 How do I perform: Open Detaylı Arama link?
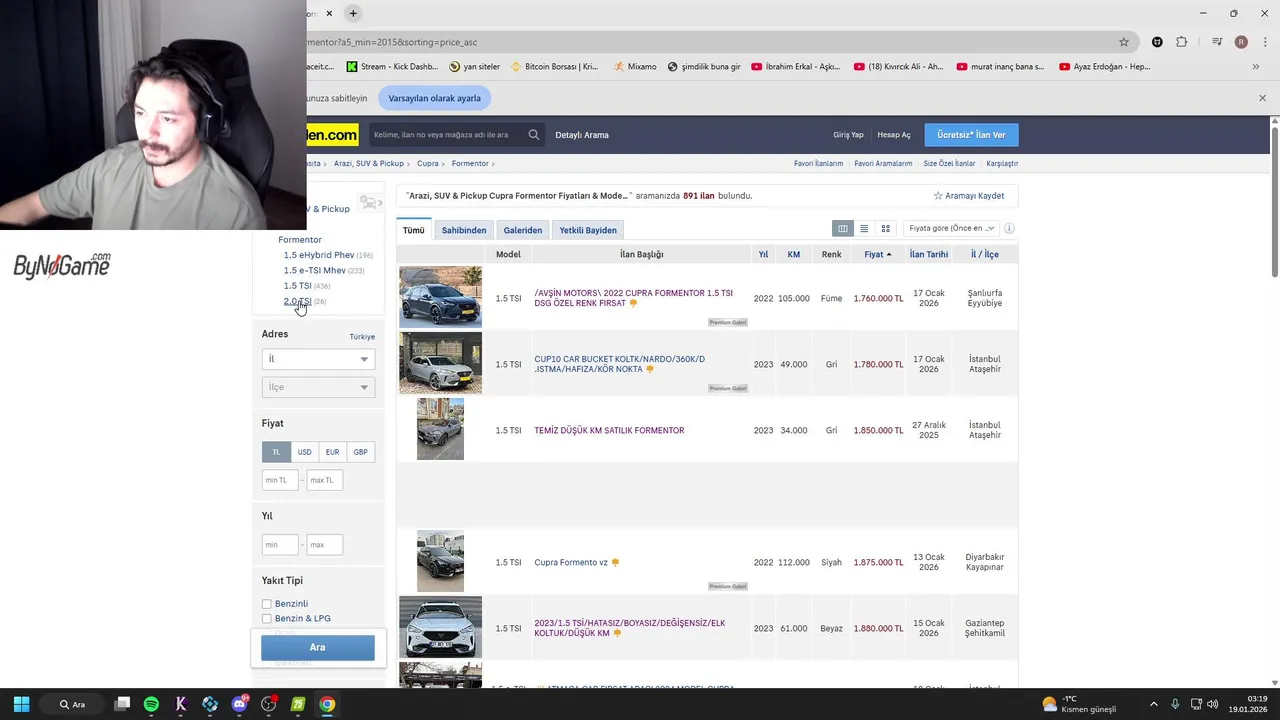582,135
